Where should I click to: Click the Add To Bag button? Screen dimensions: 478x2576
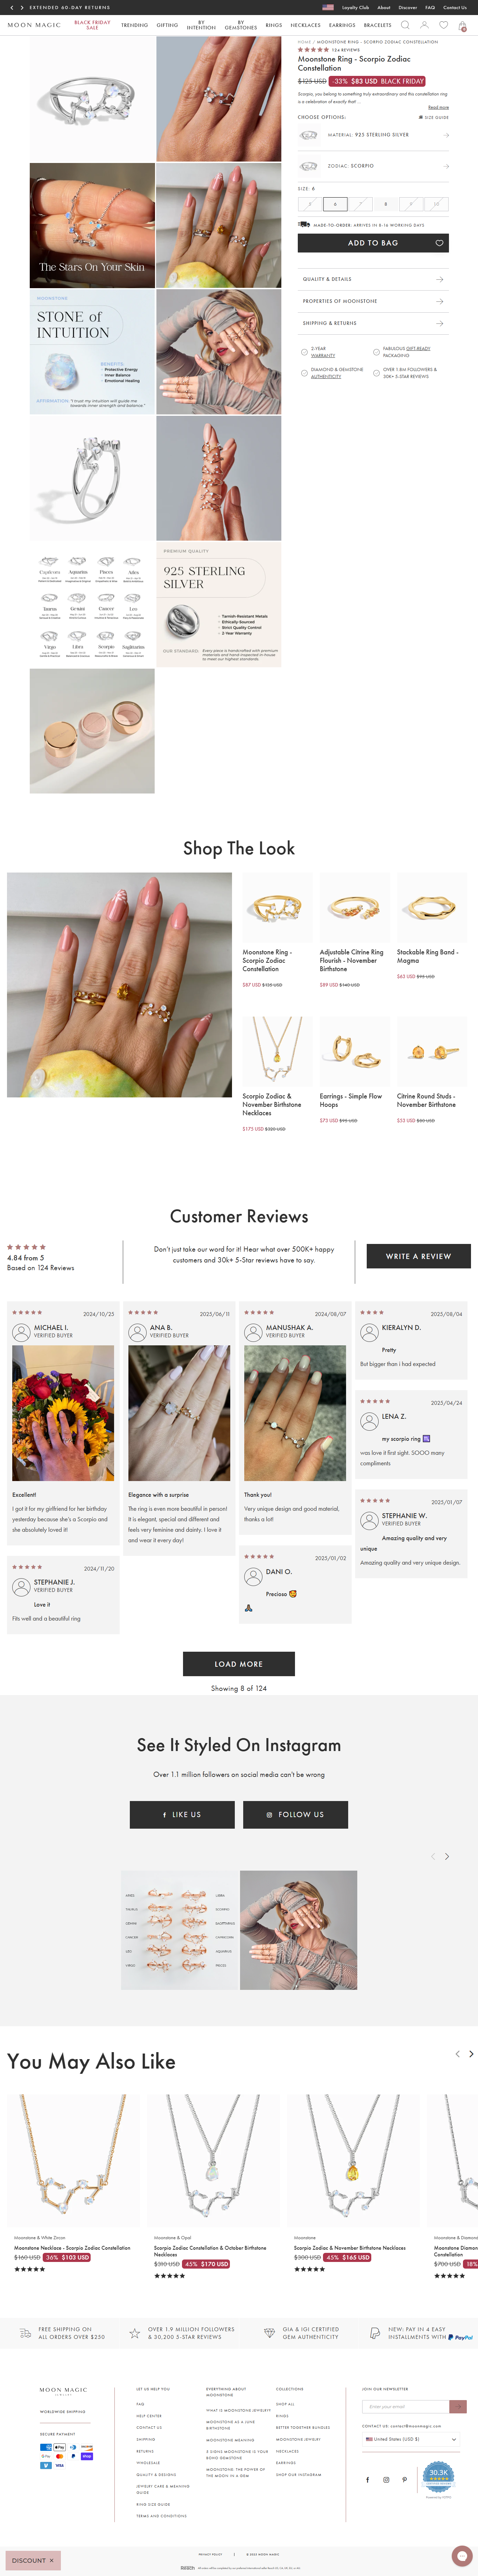tap(373, 243)
